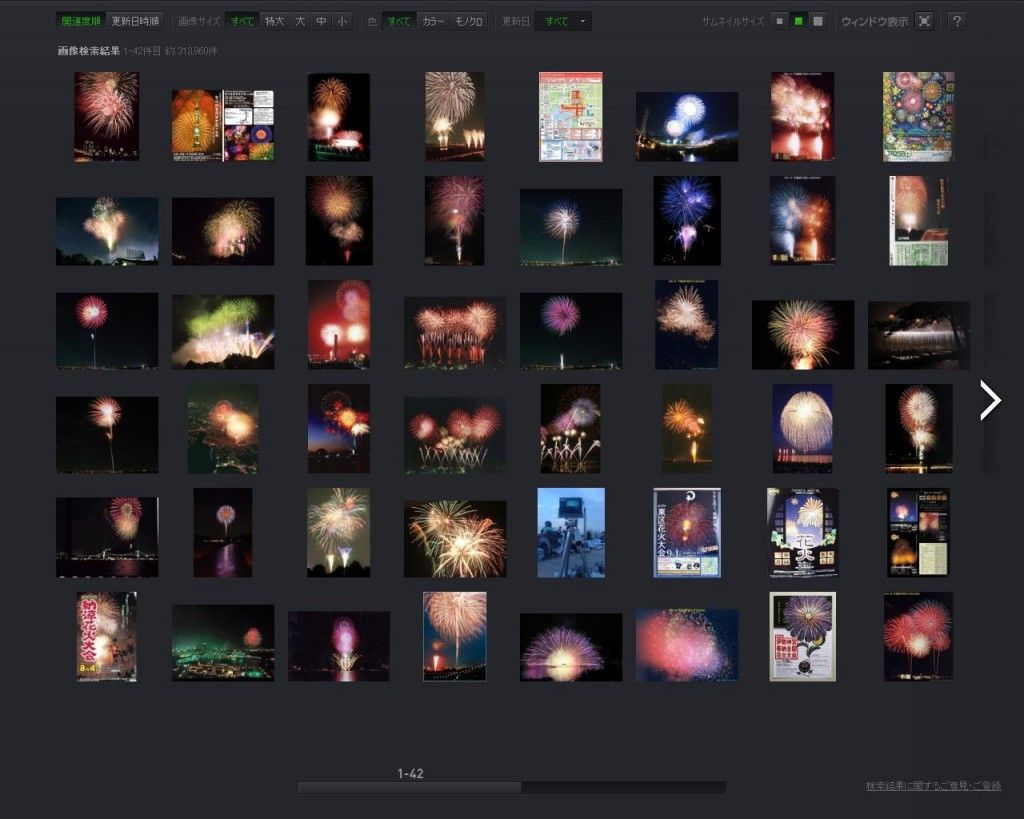
Task: Open the street map thumbnail
Action: pos(571,117)
